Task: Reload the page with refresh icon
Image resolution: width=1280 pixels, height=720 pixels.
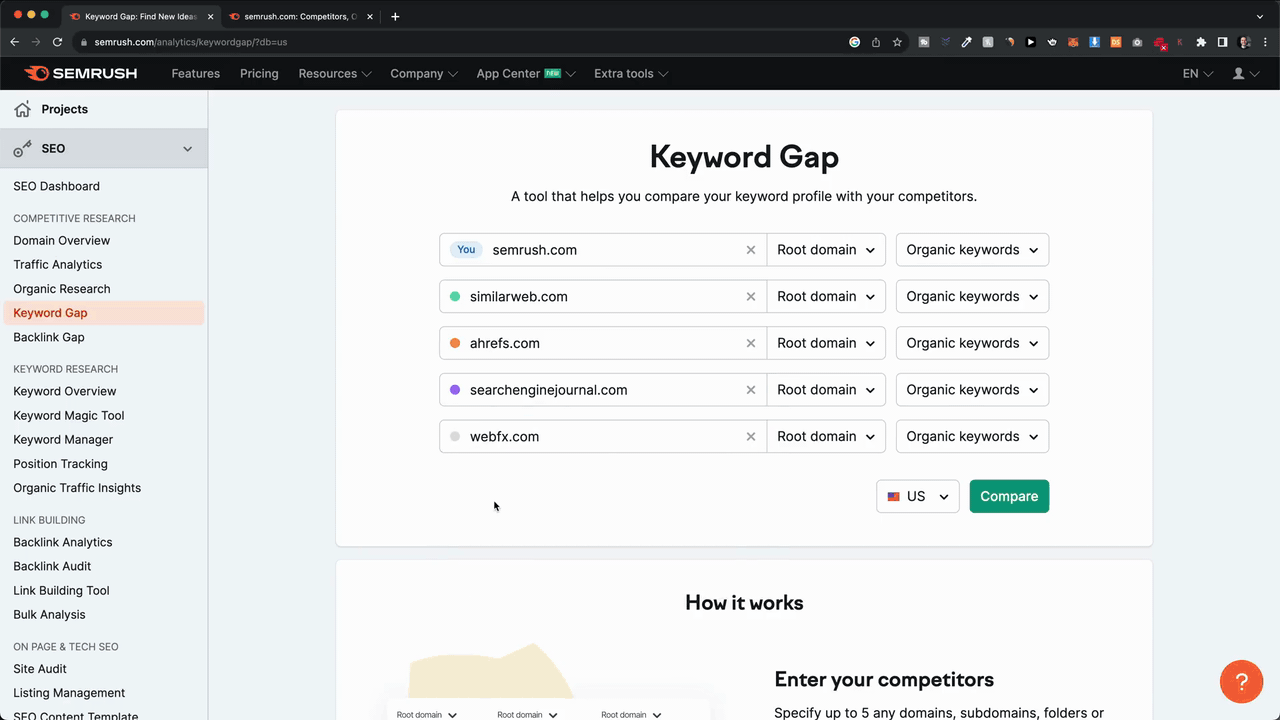Action: (57, 42)
